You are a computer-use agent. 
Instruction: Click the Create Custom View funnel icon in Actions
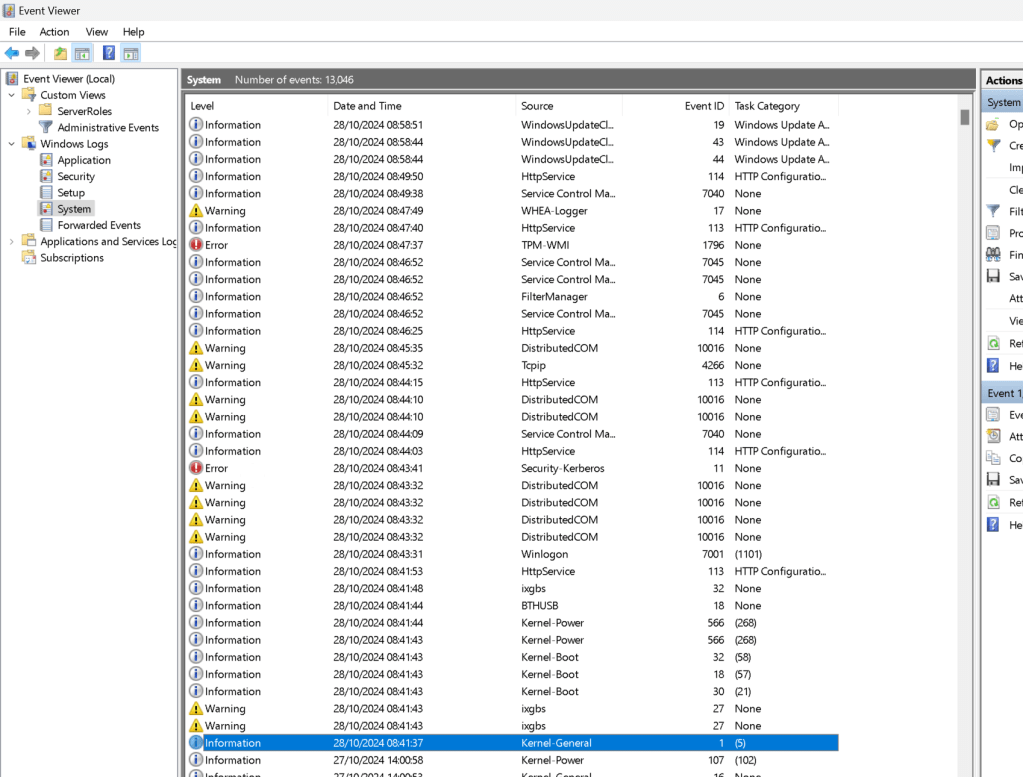pyautogui.click(x=993, y=145)
